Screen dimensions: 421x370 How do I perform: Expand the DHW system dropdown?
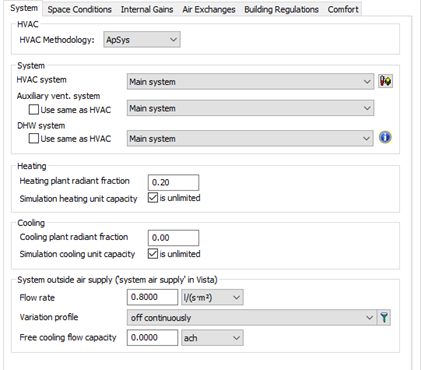[250, 138]
